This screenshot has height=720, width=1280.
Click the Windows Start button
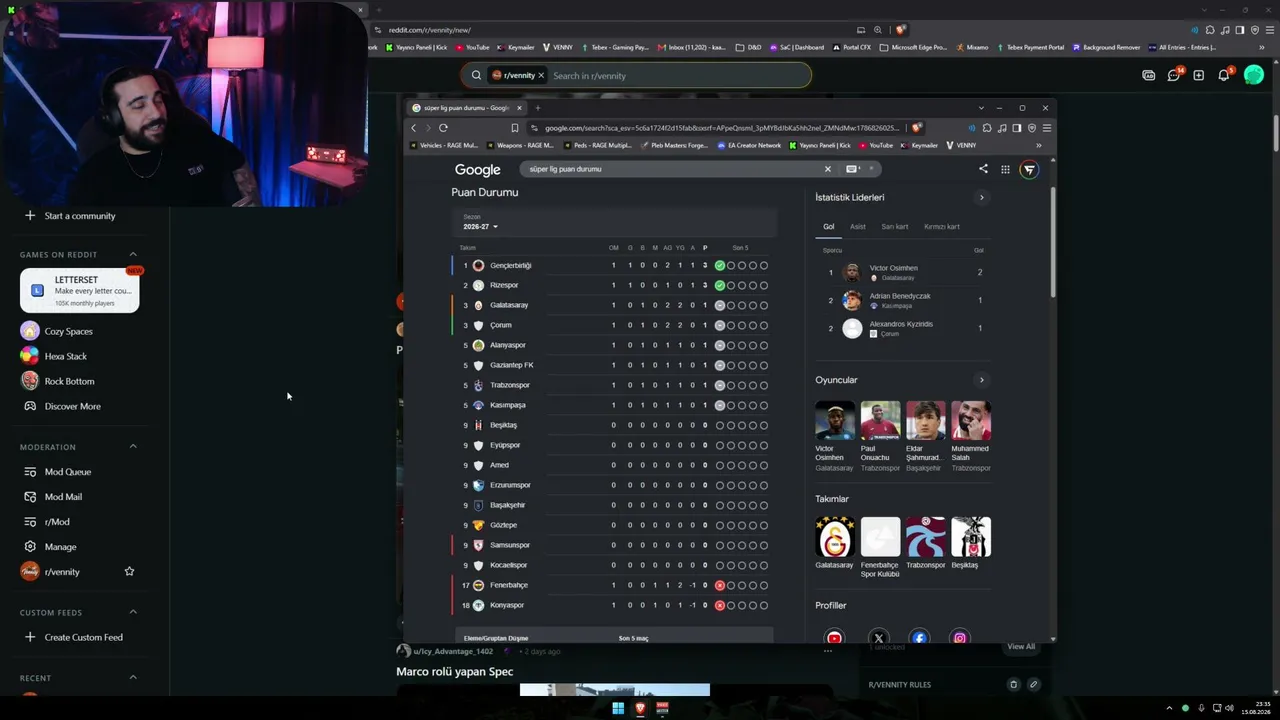(618, 709)
